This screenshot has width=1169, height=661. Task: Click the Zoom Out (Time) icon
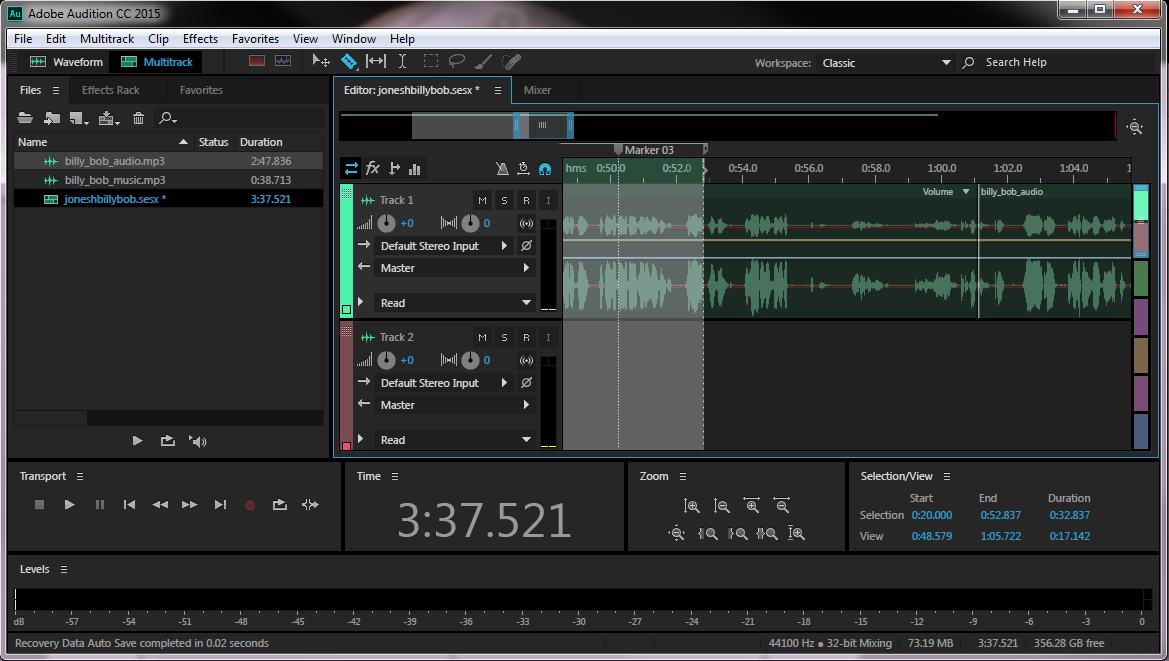click(x=781, y=505)
